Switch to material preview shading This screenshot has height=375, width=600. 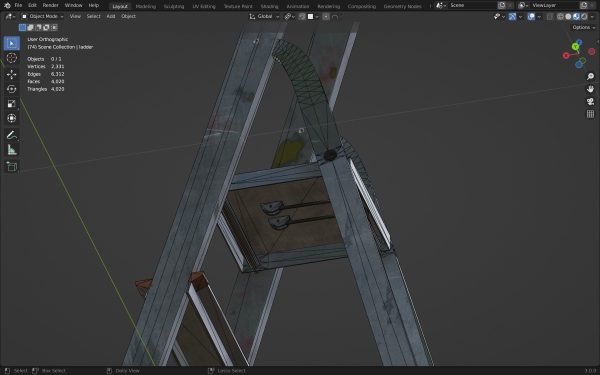576,16
